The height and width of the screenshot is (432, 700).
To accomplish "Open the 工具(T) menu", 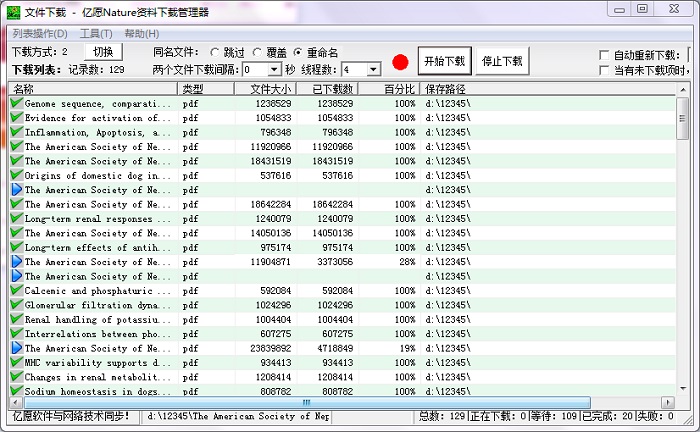I will [96, 33].
